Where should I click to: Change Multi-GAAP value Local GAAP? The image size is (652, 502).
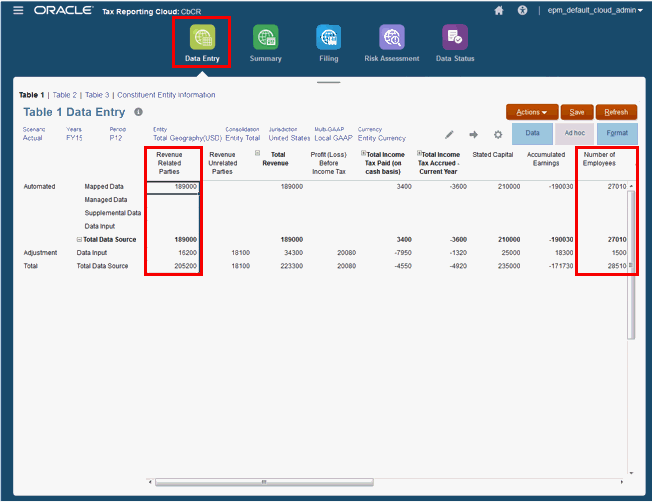[333, 138]
